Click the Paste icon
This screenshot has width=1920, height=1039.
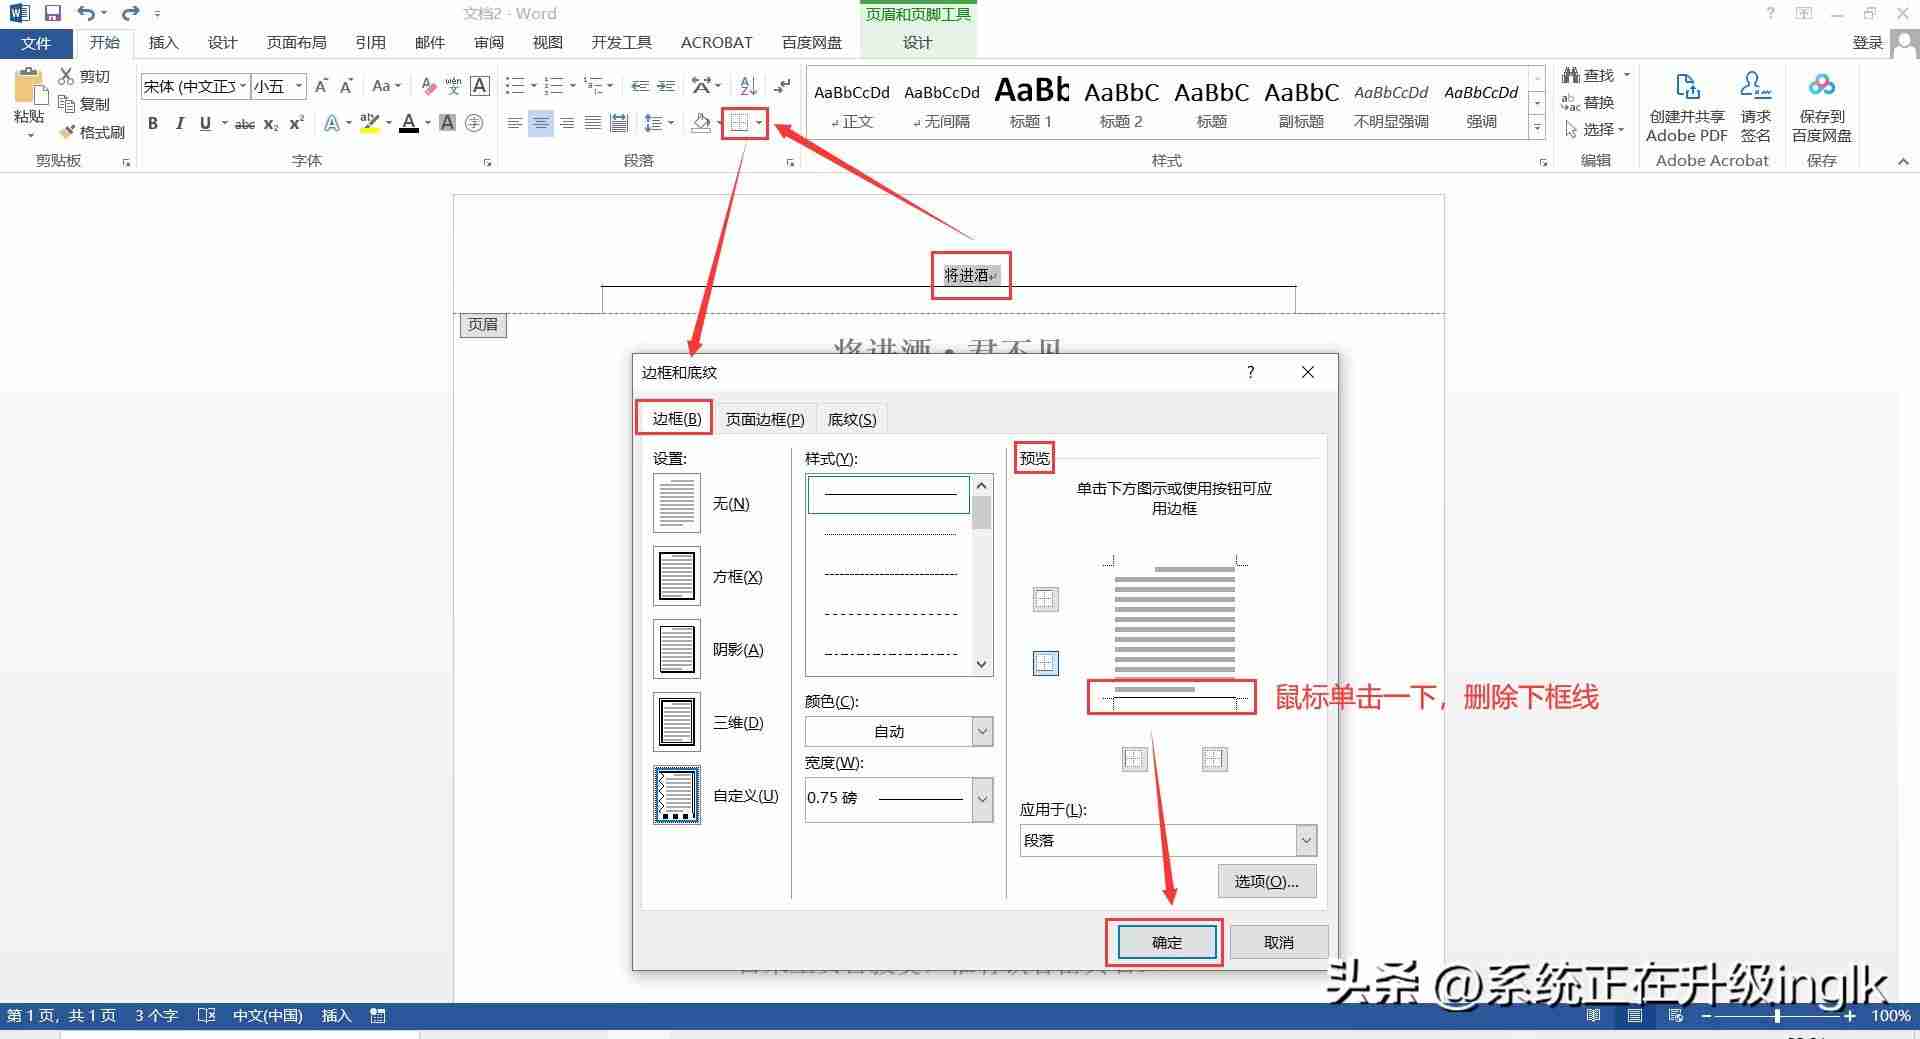pyautogui.click(x=29, y=88)
